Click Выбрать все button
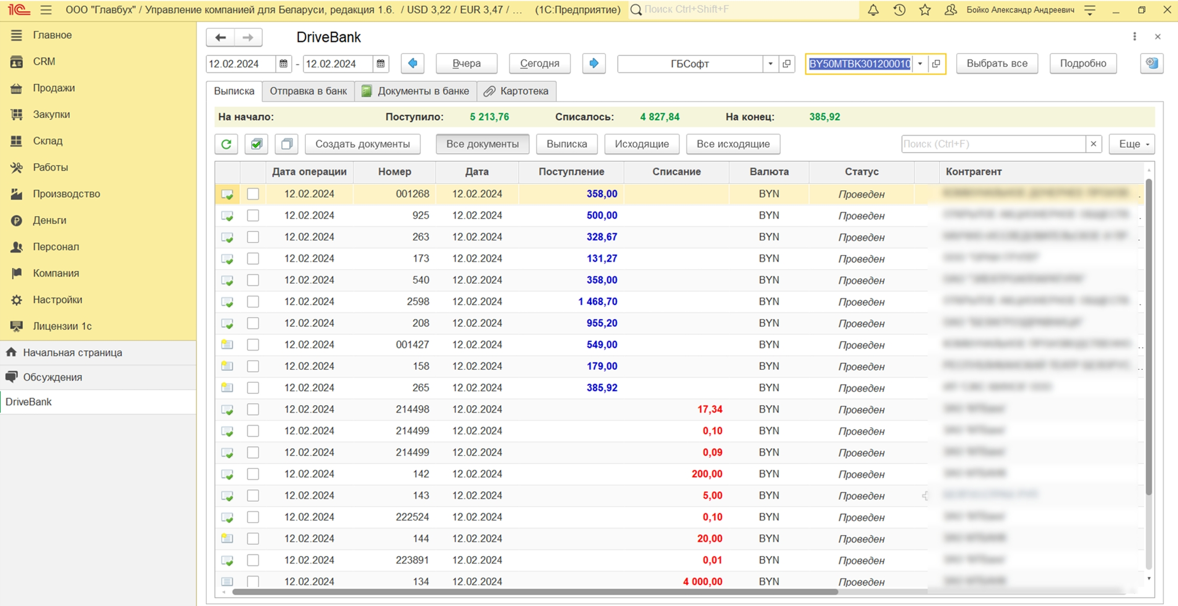The width and height of the screenshot is (1178, 606). 997,64
